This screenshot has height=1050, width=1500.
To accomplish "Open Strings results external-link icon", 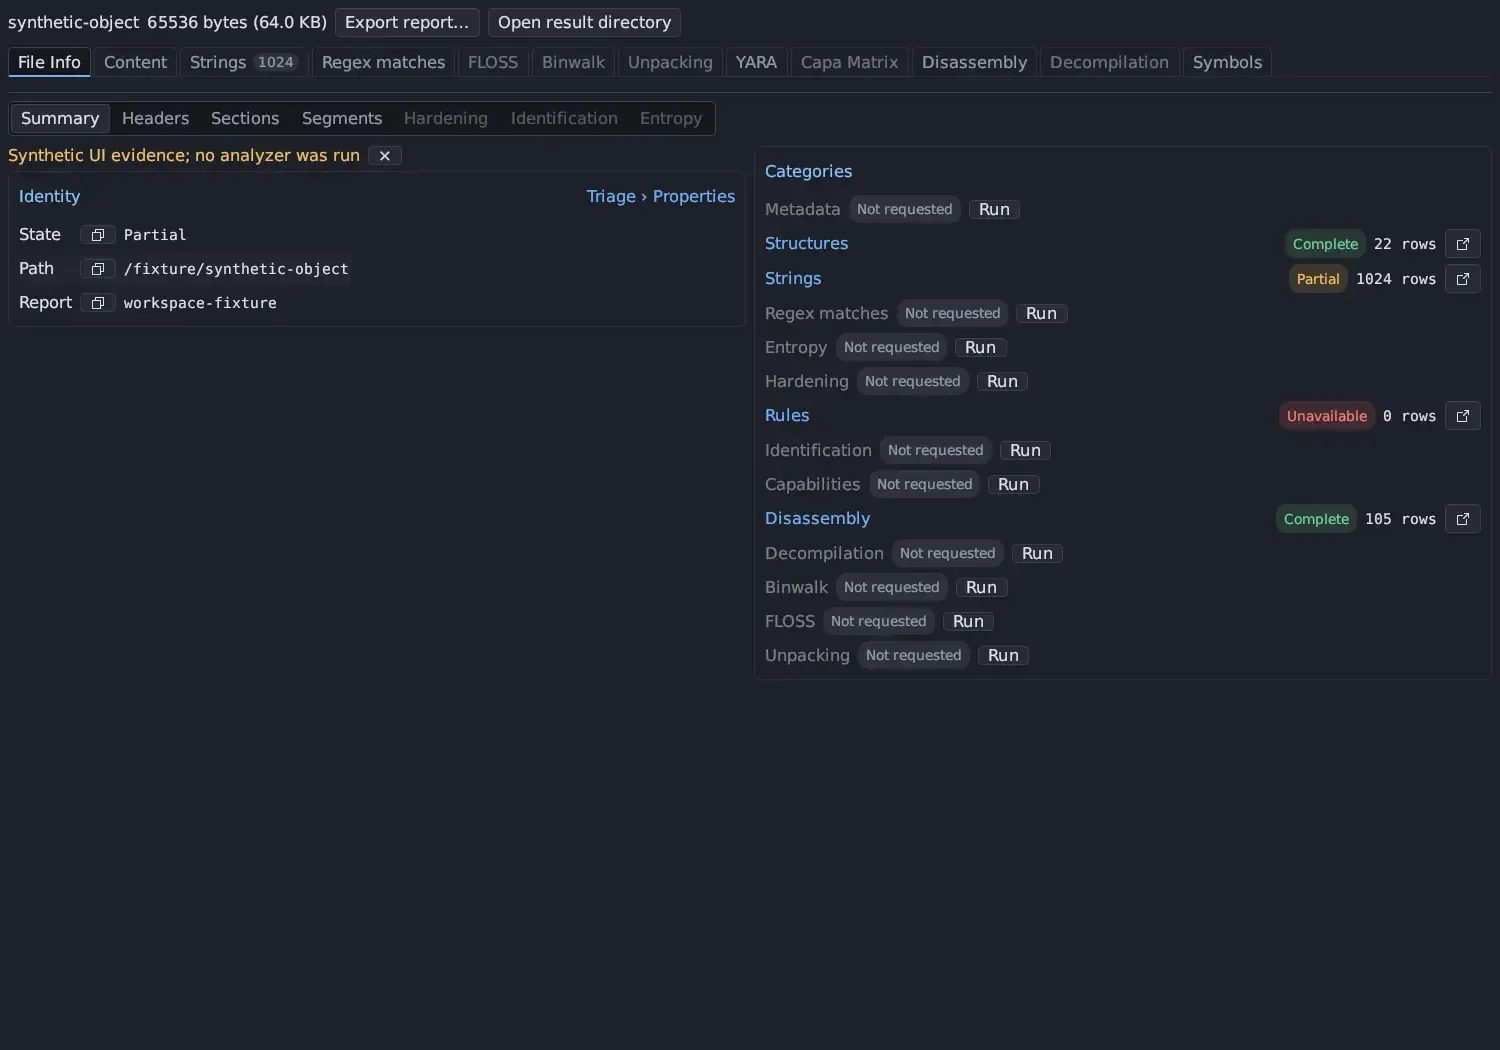I will click(1463, 279).
